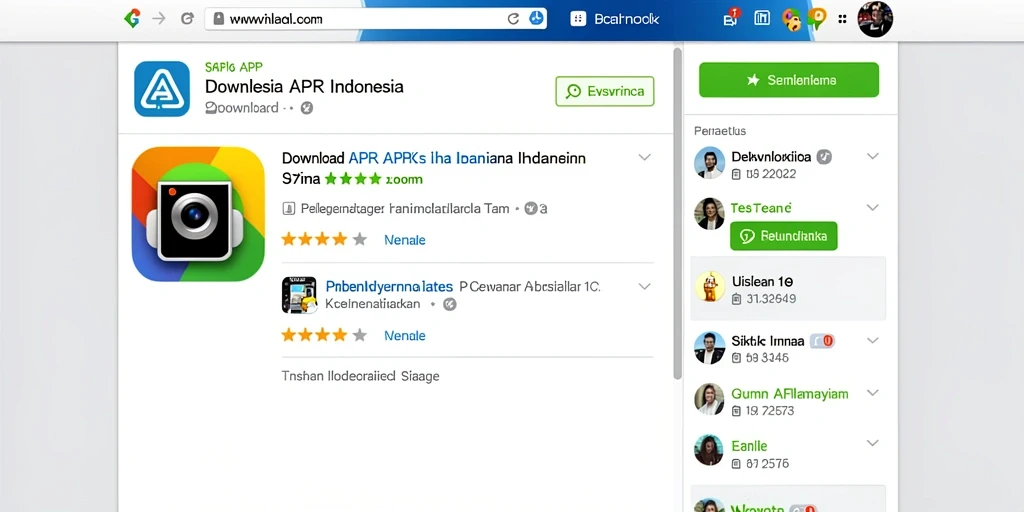This screenshot has height=512, width=1024.
Task: Click the SAPlo APP green label
Action: (x=234, y=67)
